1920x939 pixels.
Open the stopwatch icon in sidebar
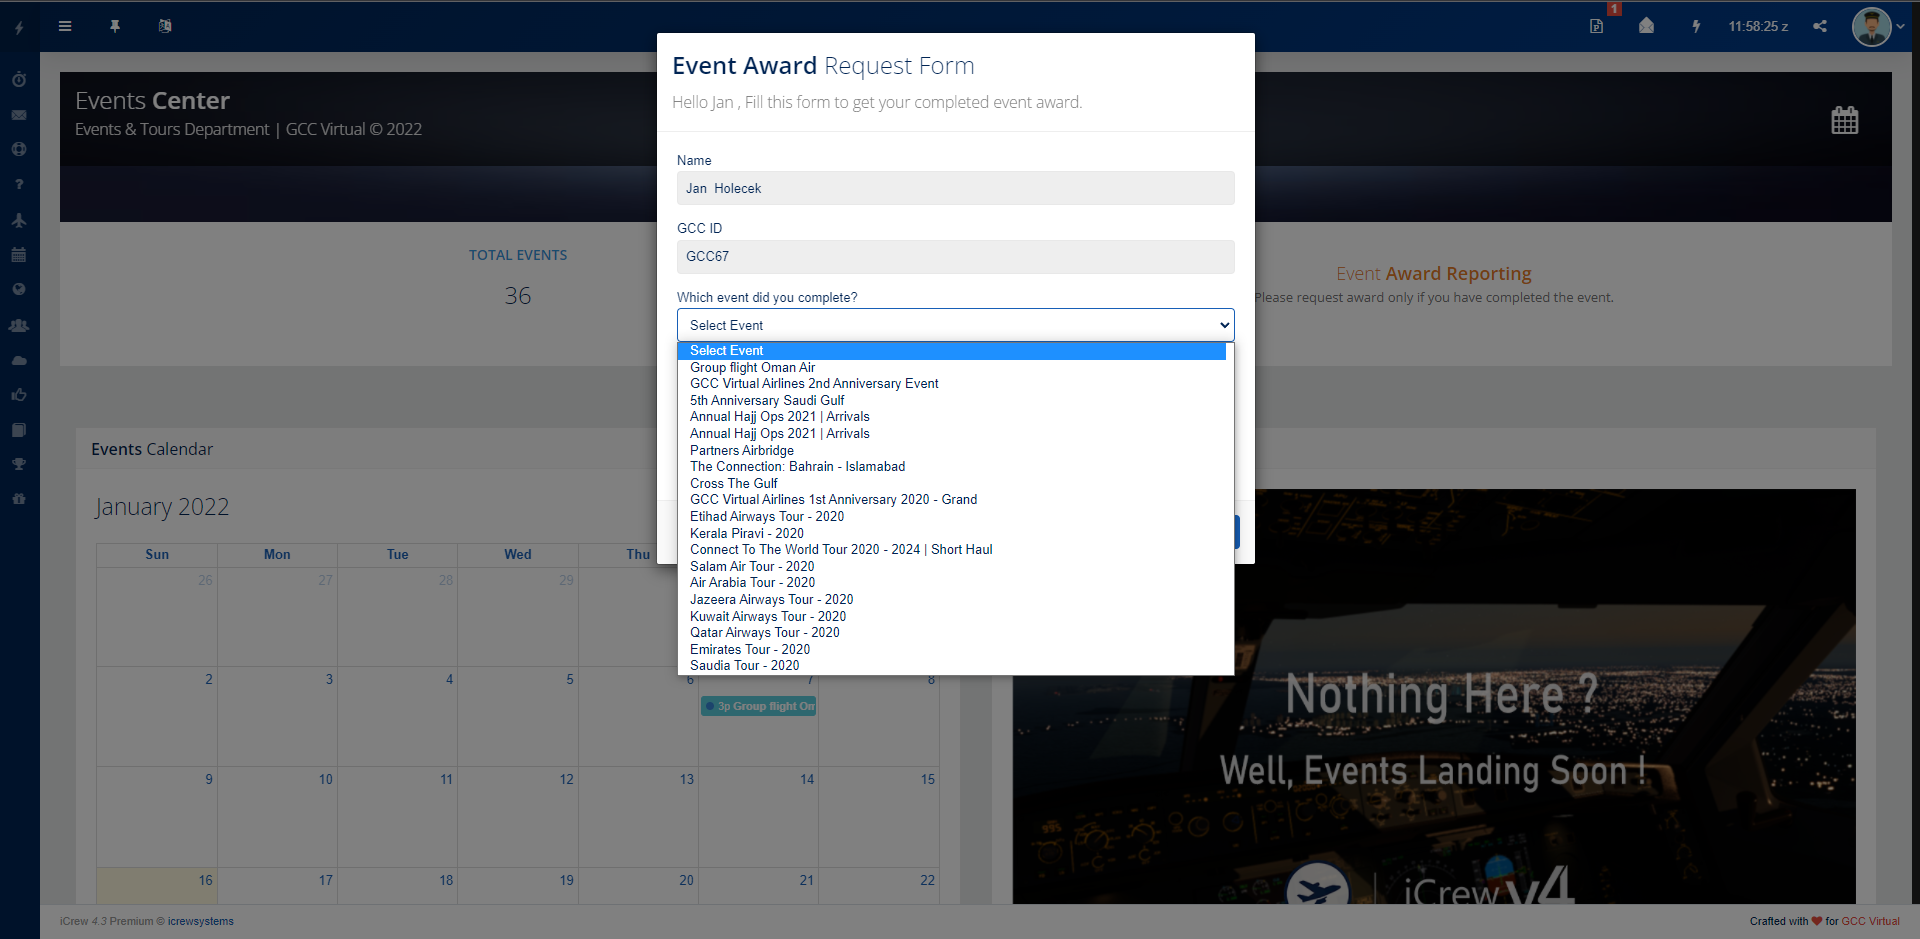click(x=19, y=79)
